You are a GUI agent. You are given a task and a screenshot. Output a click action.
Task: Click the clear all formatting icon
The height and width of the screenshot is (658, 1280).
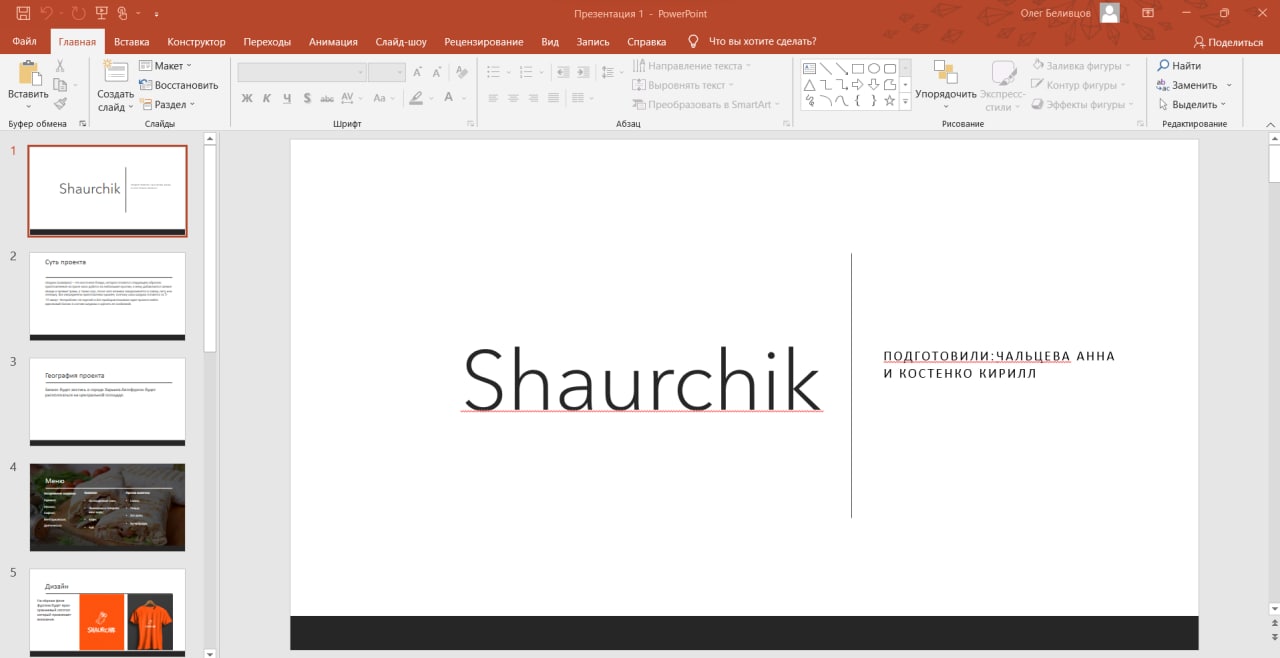(462, 72)
